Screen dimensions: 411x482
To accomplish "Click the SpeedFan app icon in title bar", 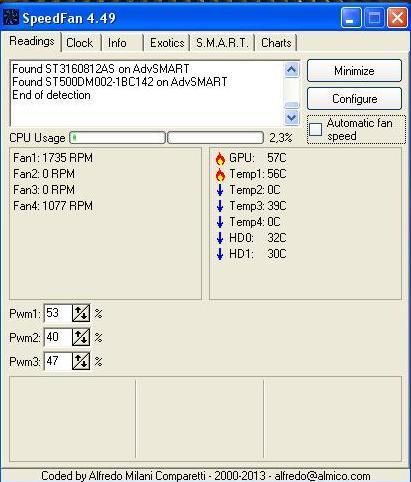I will point(11,17).
